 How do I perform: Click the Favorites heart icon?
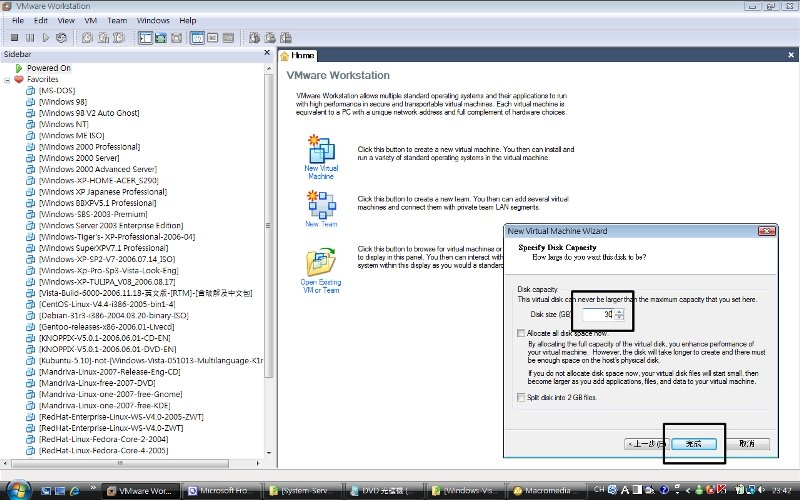coord(19,79)
